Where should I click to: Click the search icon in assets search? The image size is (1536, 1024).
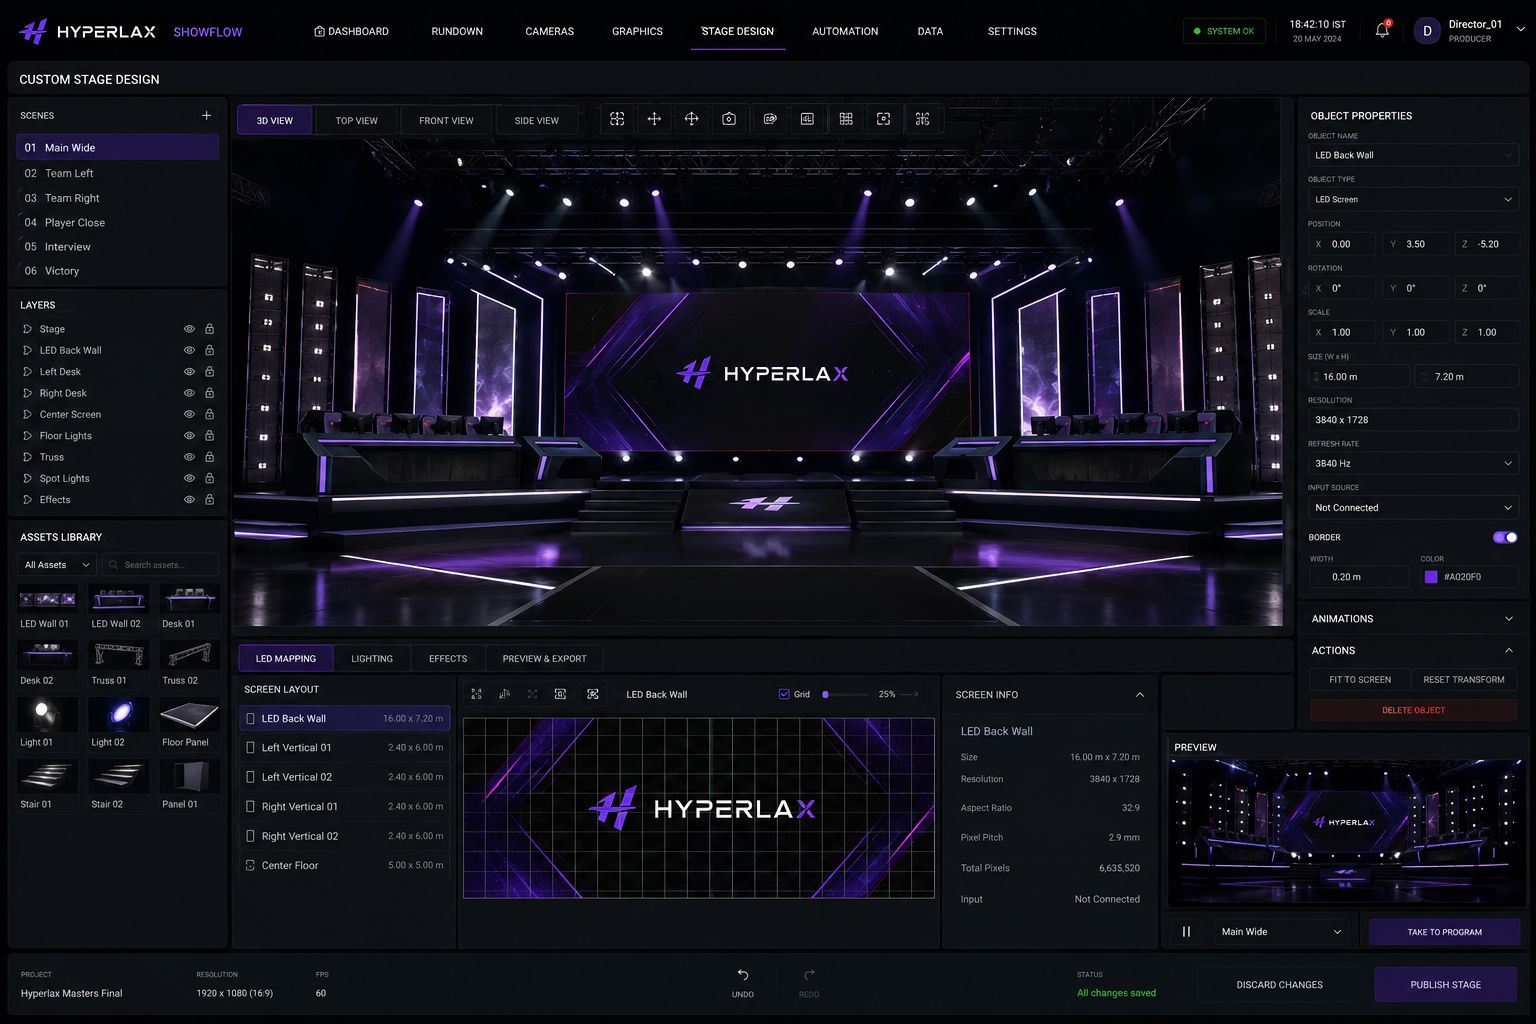(114, 565)
